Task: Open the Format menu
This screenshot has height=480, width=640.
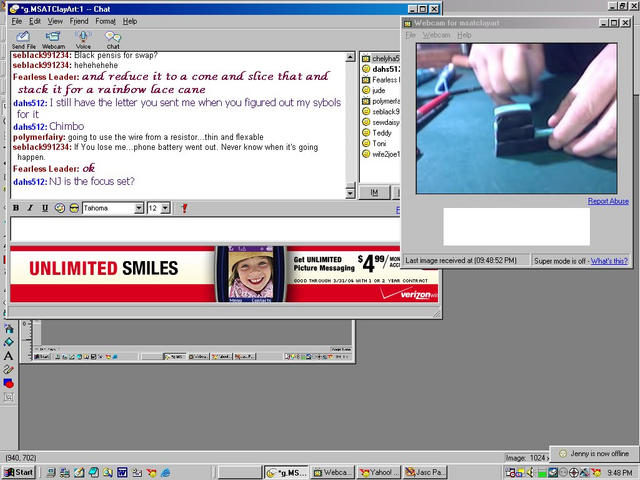Action: [x=105, y=21]
